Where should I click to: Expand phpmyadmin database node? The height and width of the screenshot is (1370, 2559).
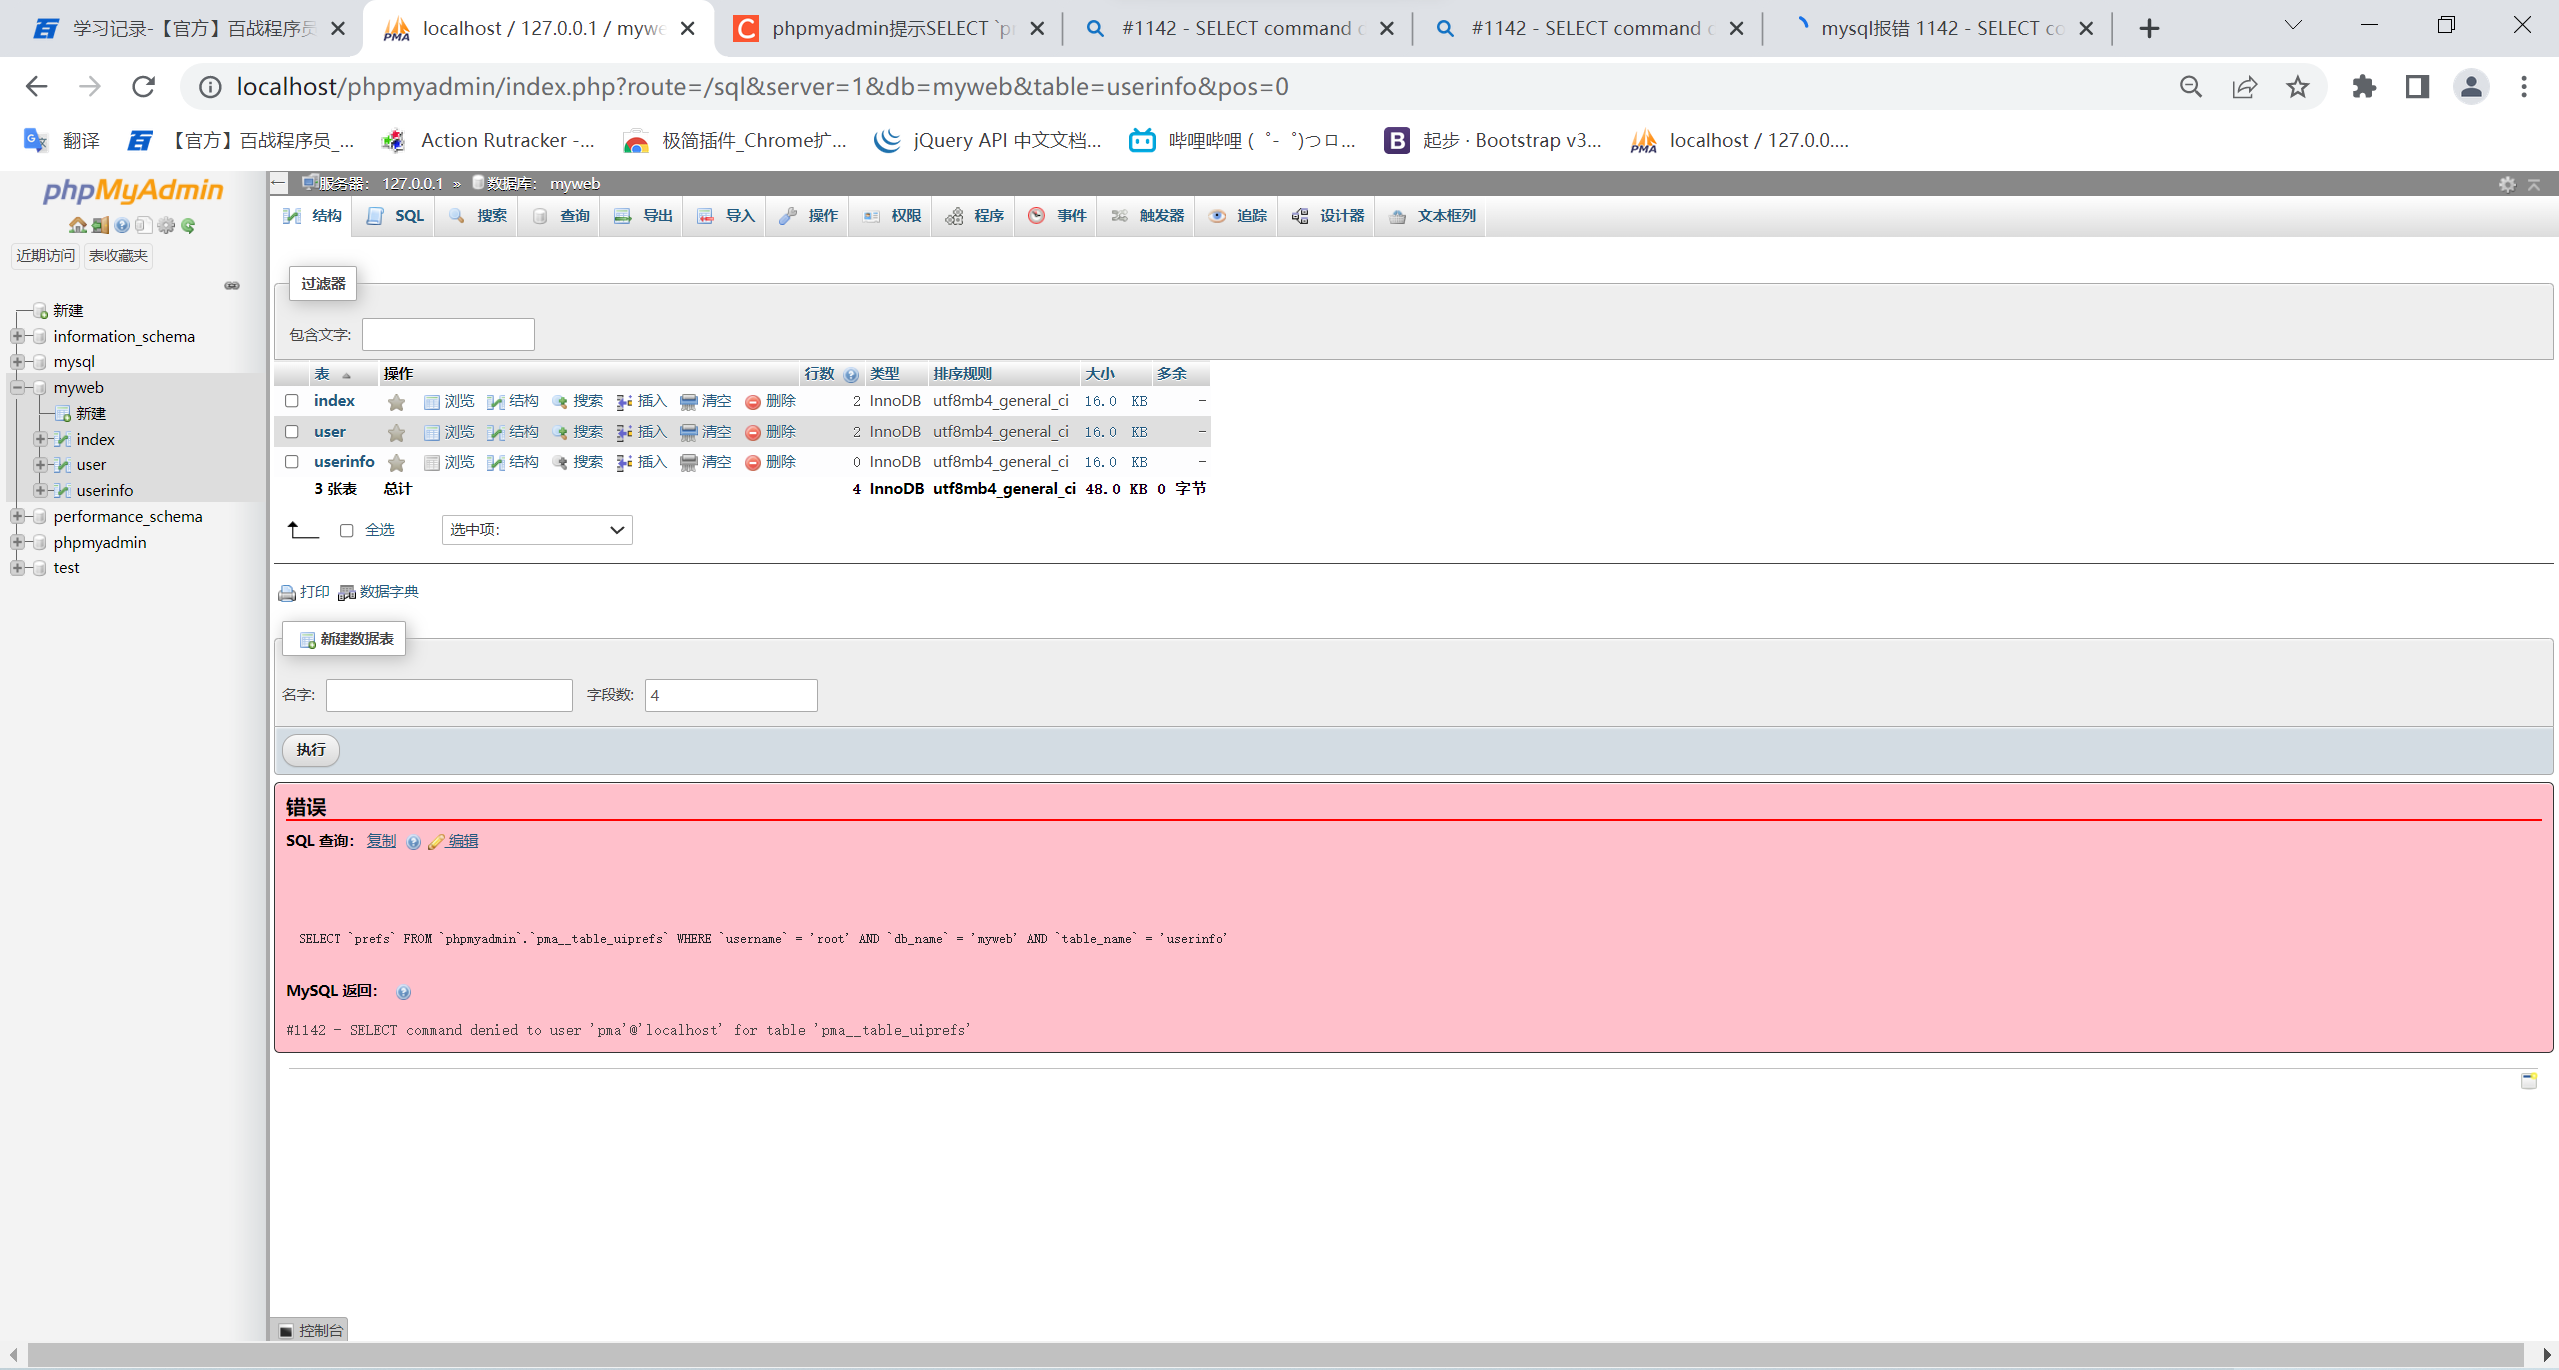click(x=17, y=542)
